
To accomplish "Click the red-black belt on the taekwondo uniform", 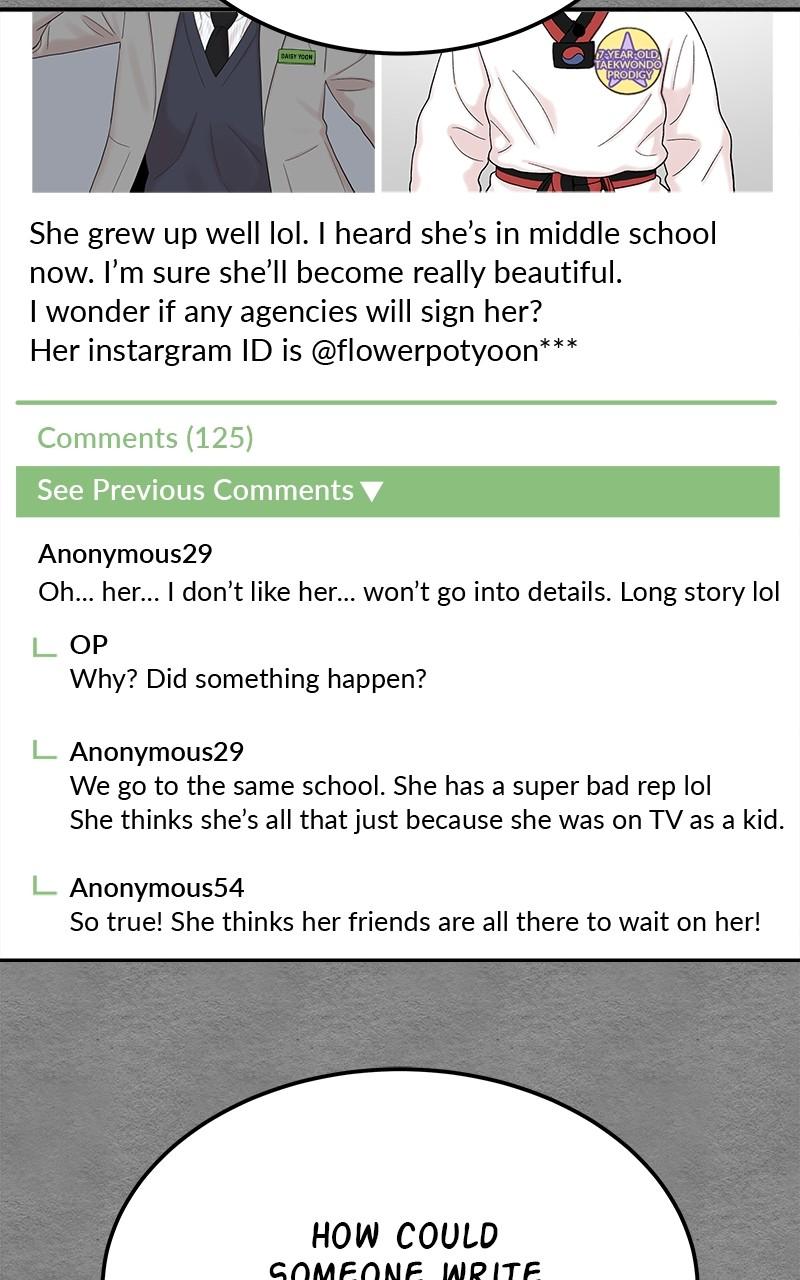I will 575,180.
